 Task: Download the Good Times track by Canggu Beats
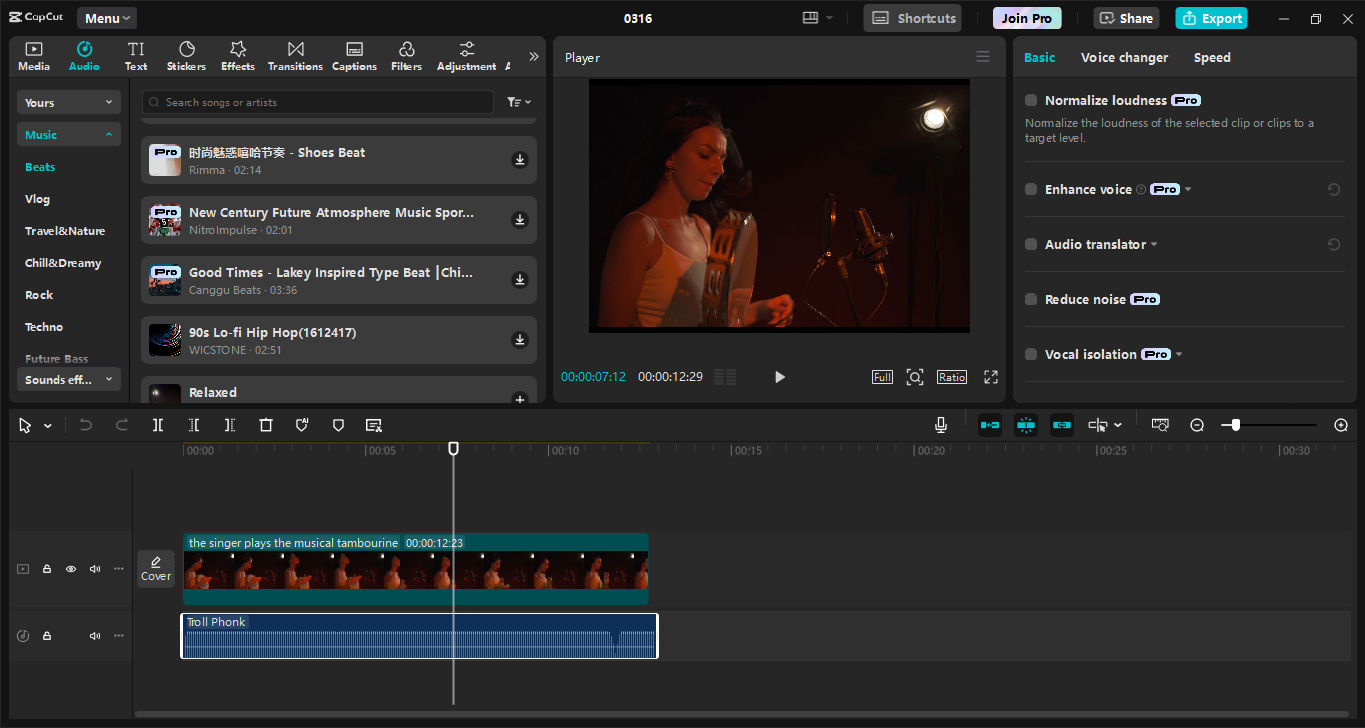point(519,280)
